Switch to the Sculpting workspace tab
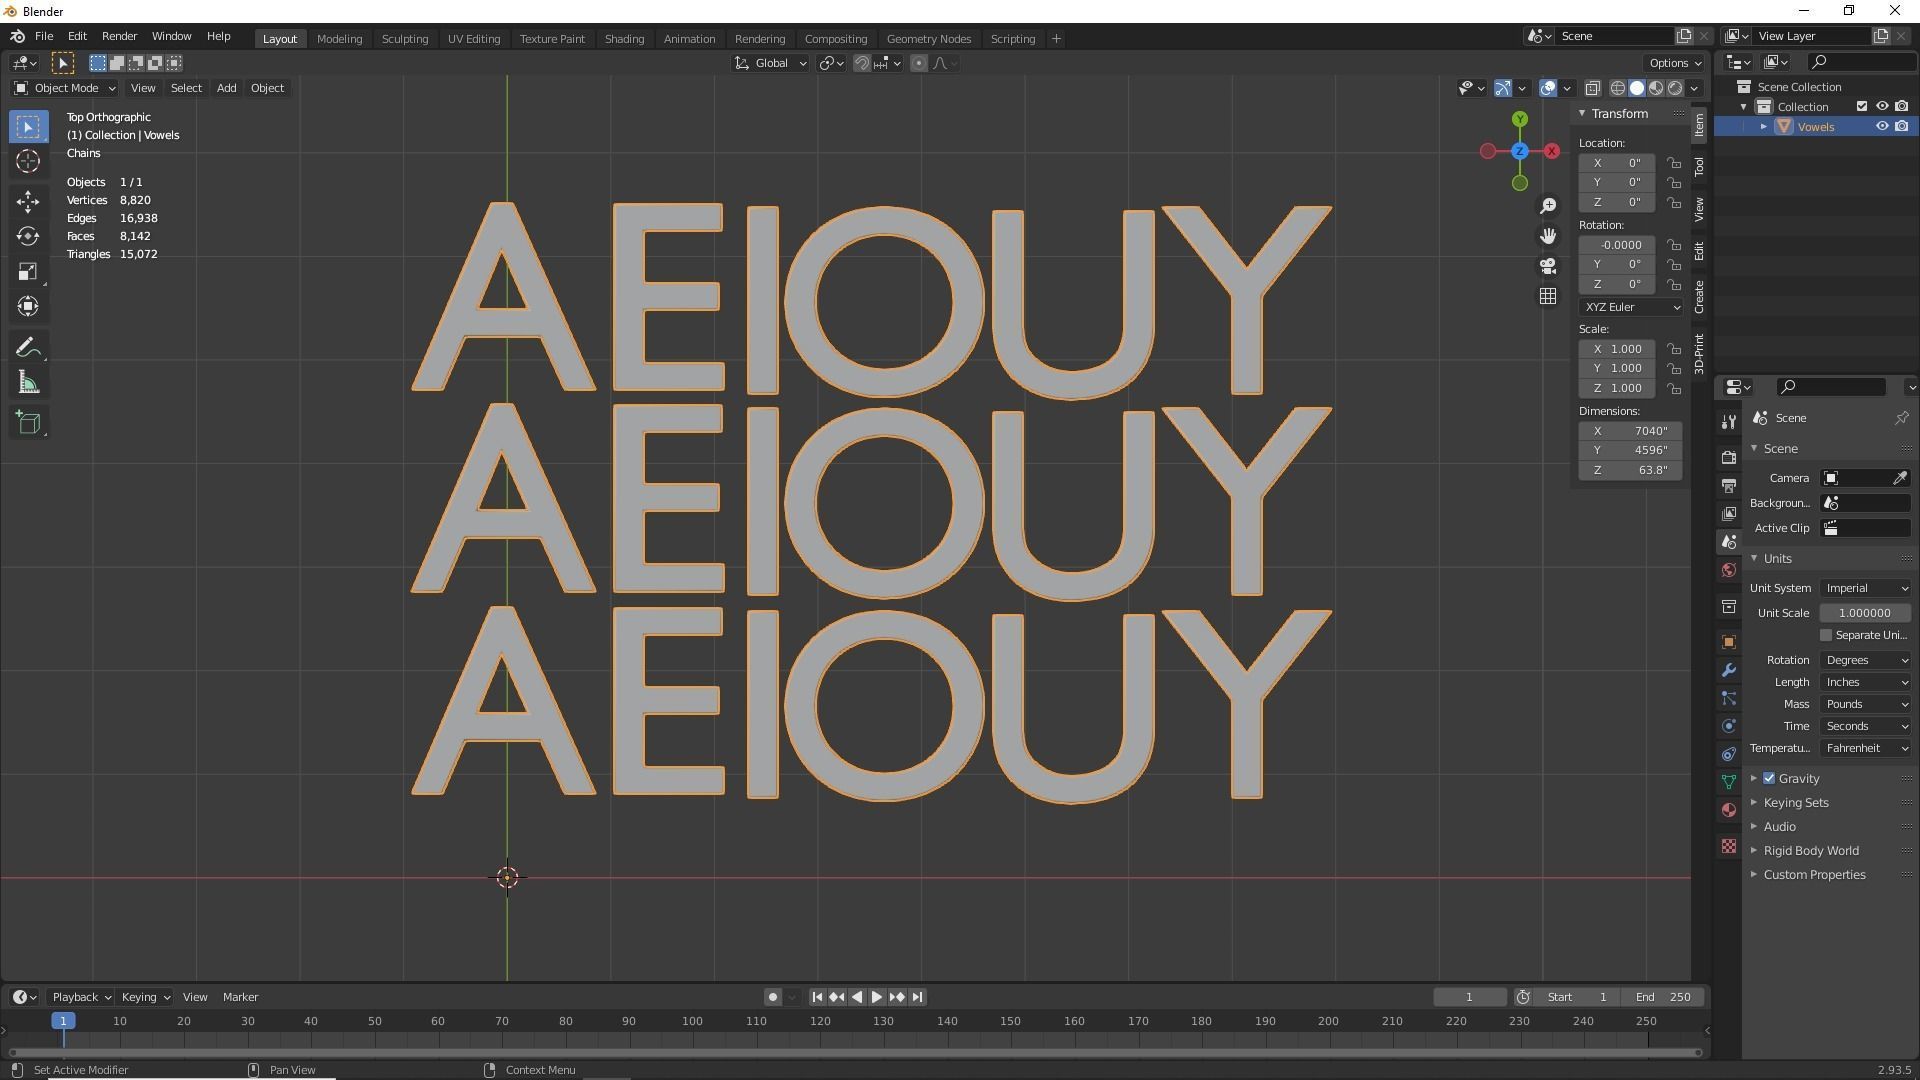The width and height of the screenshot is (1920, 1080). pyautogui.click(x=404, y=38)
